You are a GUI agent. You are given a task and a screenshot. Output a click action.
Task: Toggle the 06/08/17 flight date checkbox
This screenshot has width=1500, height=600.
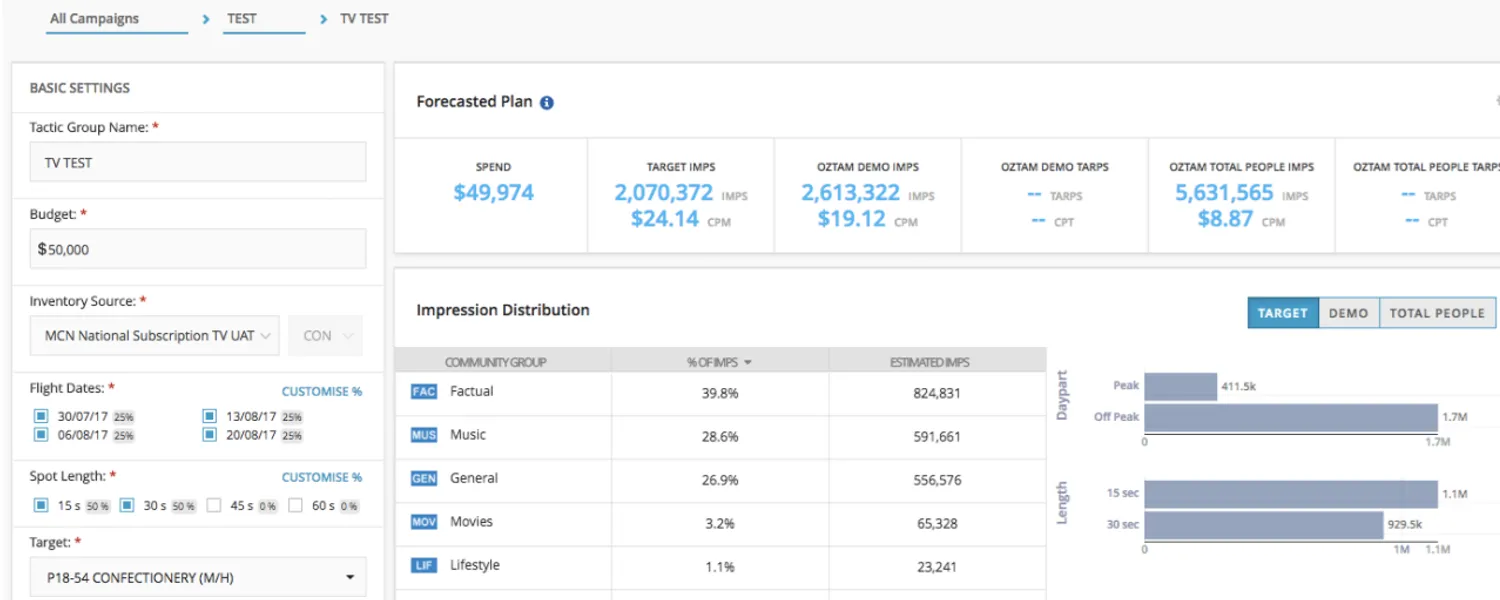[41, 434]
